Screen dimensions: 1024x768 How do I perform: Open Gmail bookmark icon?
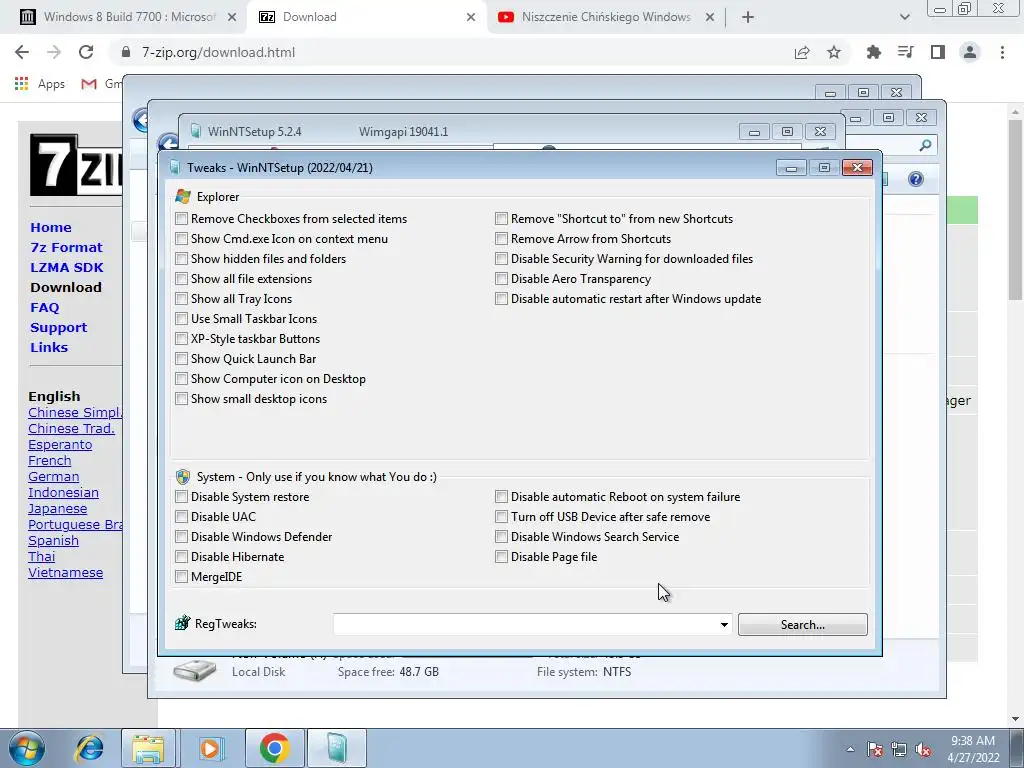(x=89, y=84)
